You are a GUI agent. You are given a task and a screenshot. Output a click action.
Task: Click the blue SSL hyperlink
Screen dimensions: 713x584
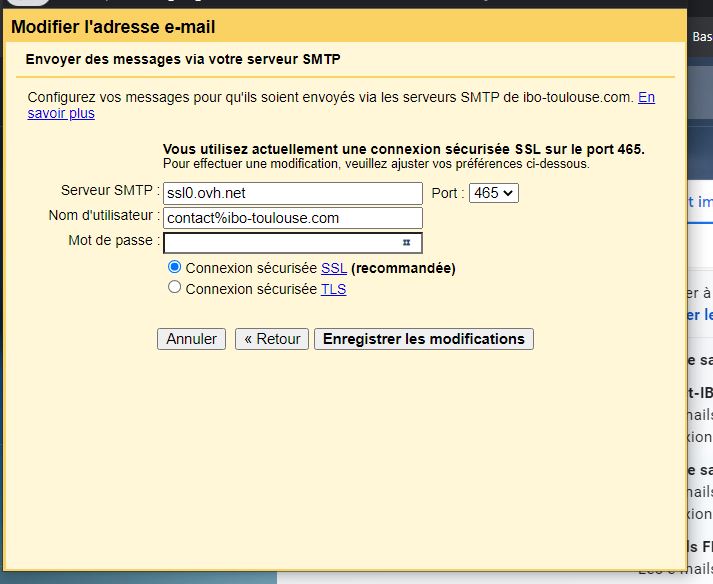tap(333, 268)
